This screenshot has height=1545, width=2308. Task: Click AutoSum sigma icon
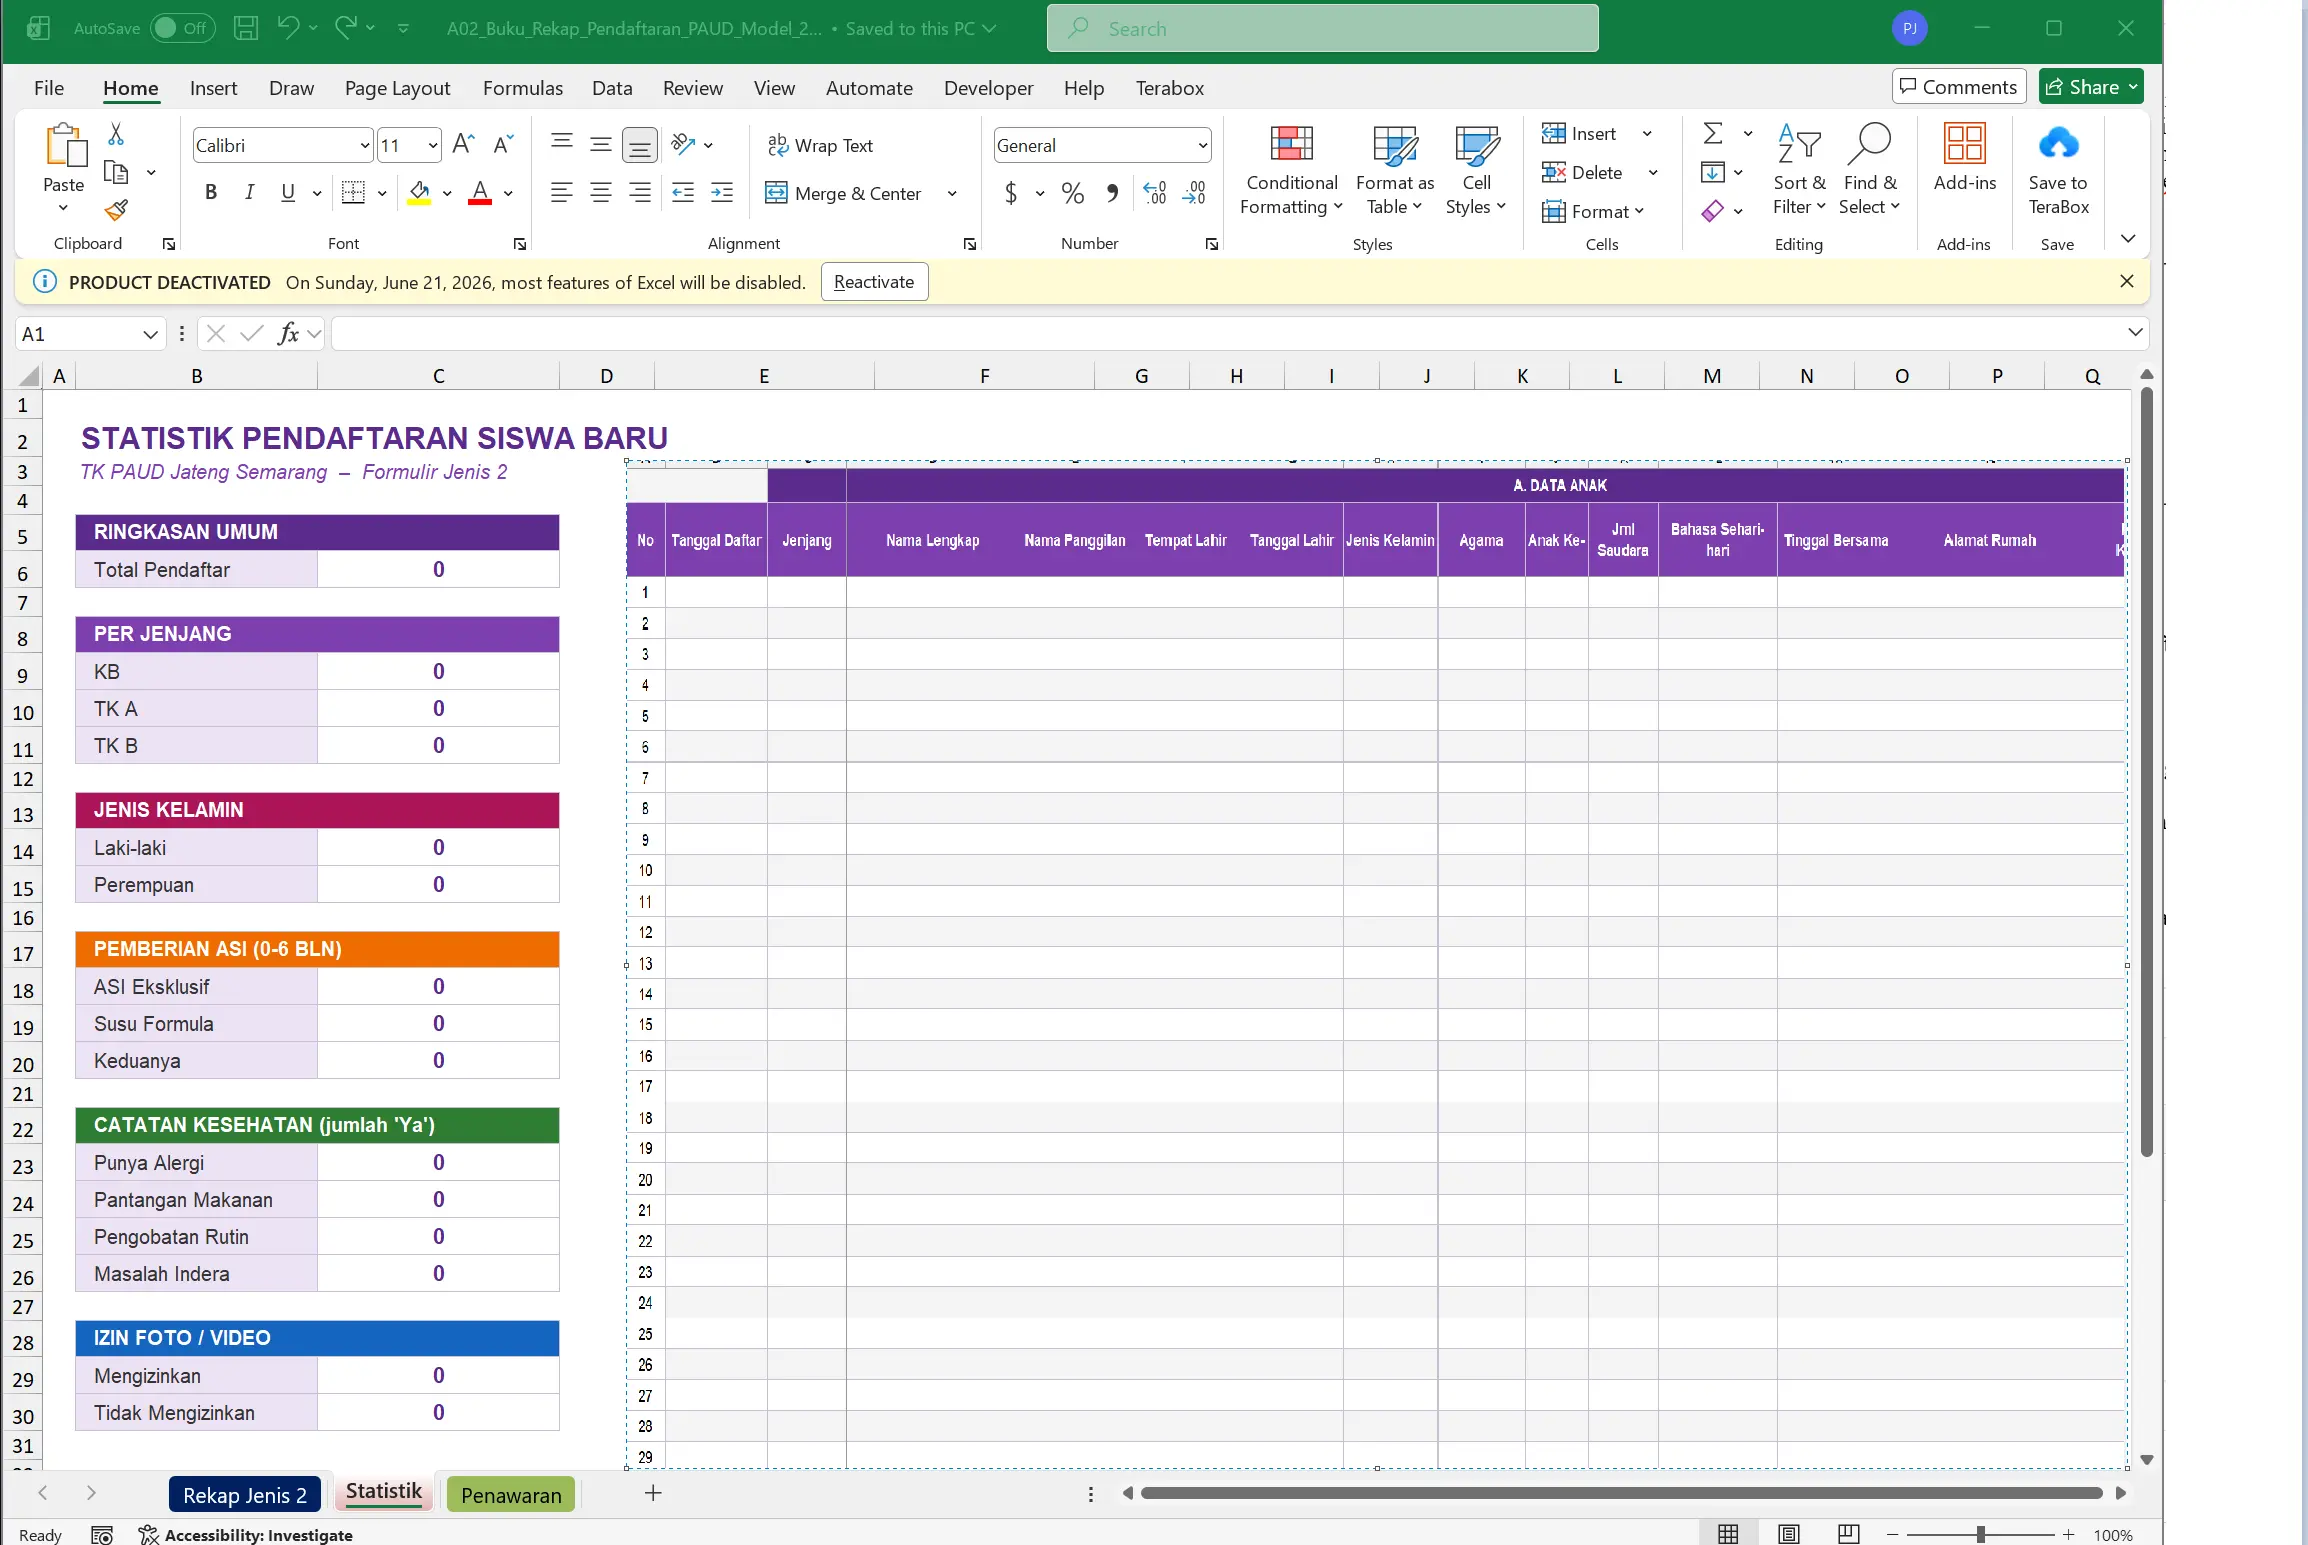(1713, 134)
